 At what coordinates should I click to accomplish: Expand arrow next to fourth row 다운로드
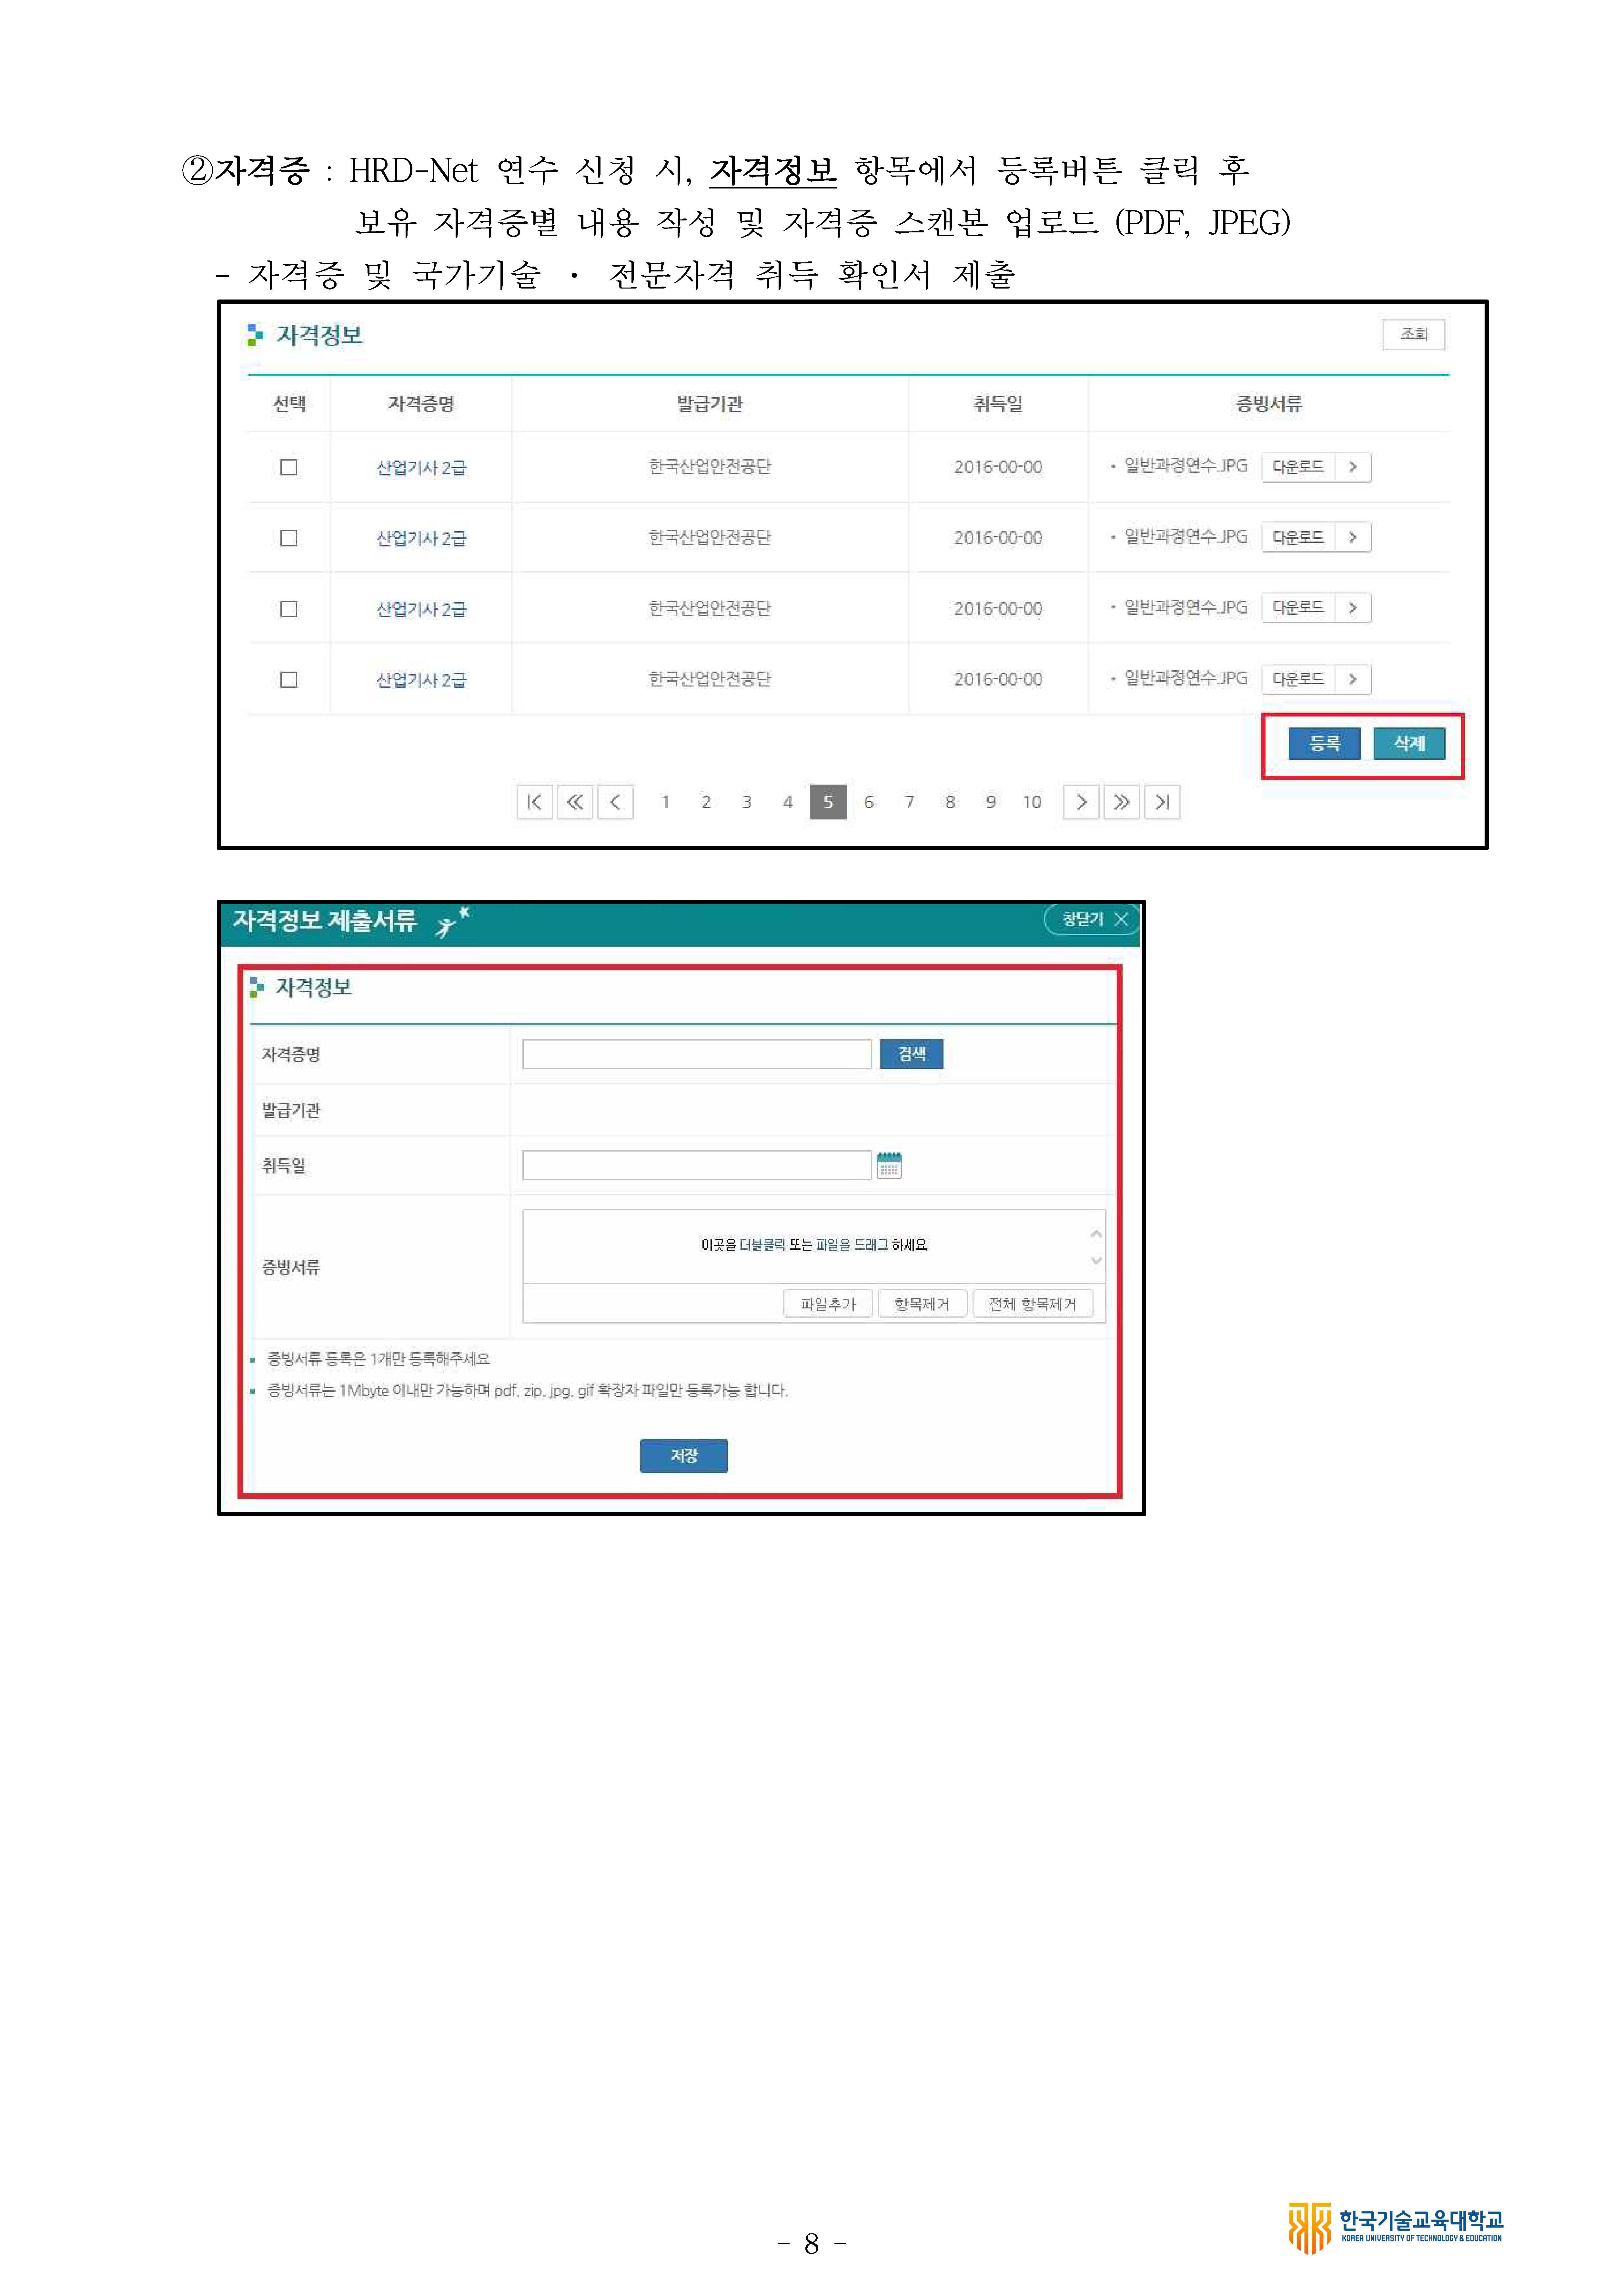pyautogui.click(x=1353, y=679)
